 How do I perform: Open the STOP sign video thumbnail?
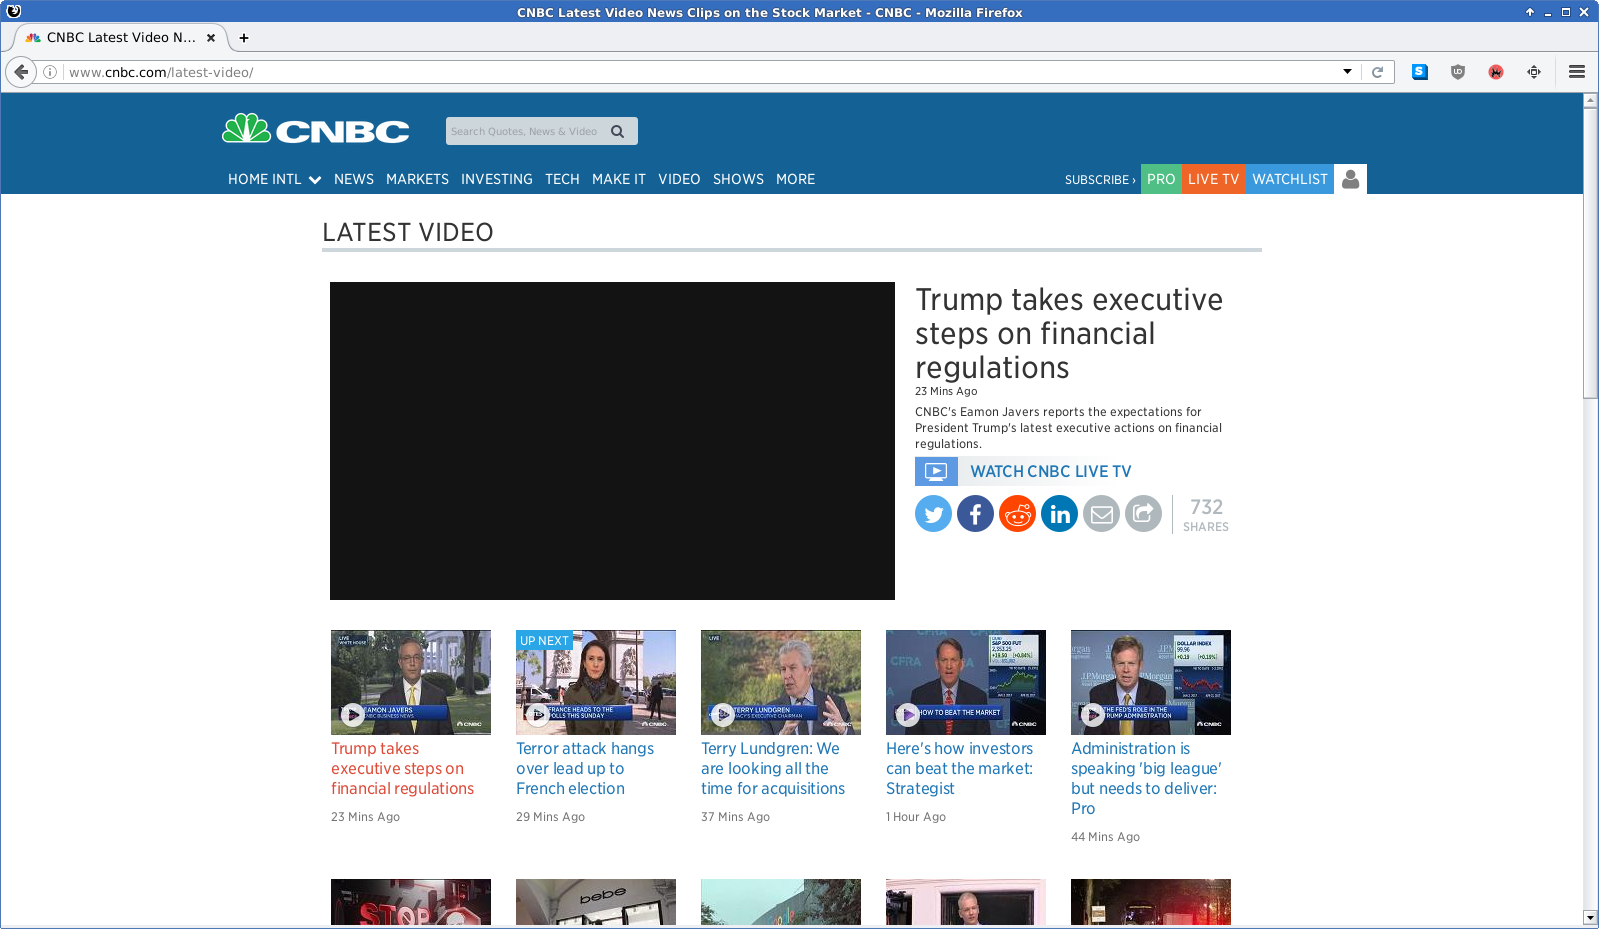coord(411,902)
